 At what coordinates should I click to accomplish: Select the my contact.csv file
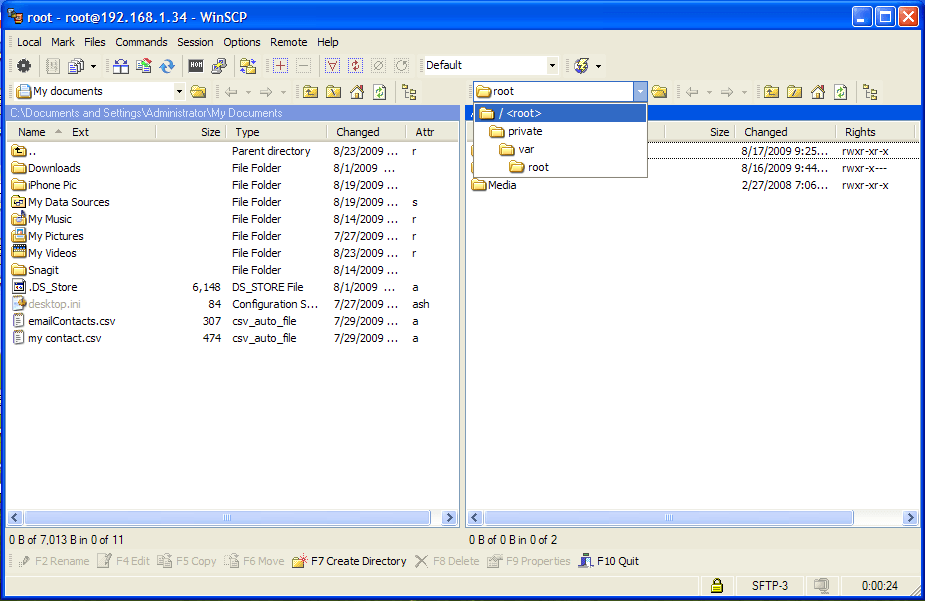[x=57, y=339]
